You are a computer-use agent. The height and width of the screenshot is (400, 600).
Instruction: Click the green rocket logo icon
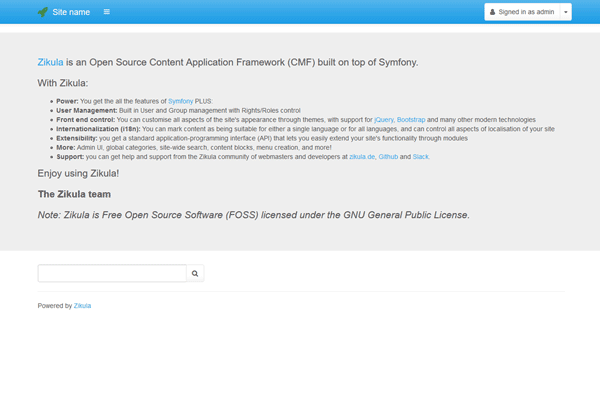click(42, 12)
